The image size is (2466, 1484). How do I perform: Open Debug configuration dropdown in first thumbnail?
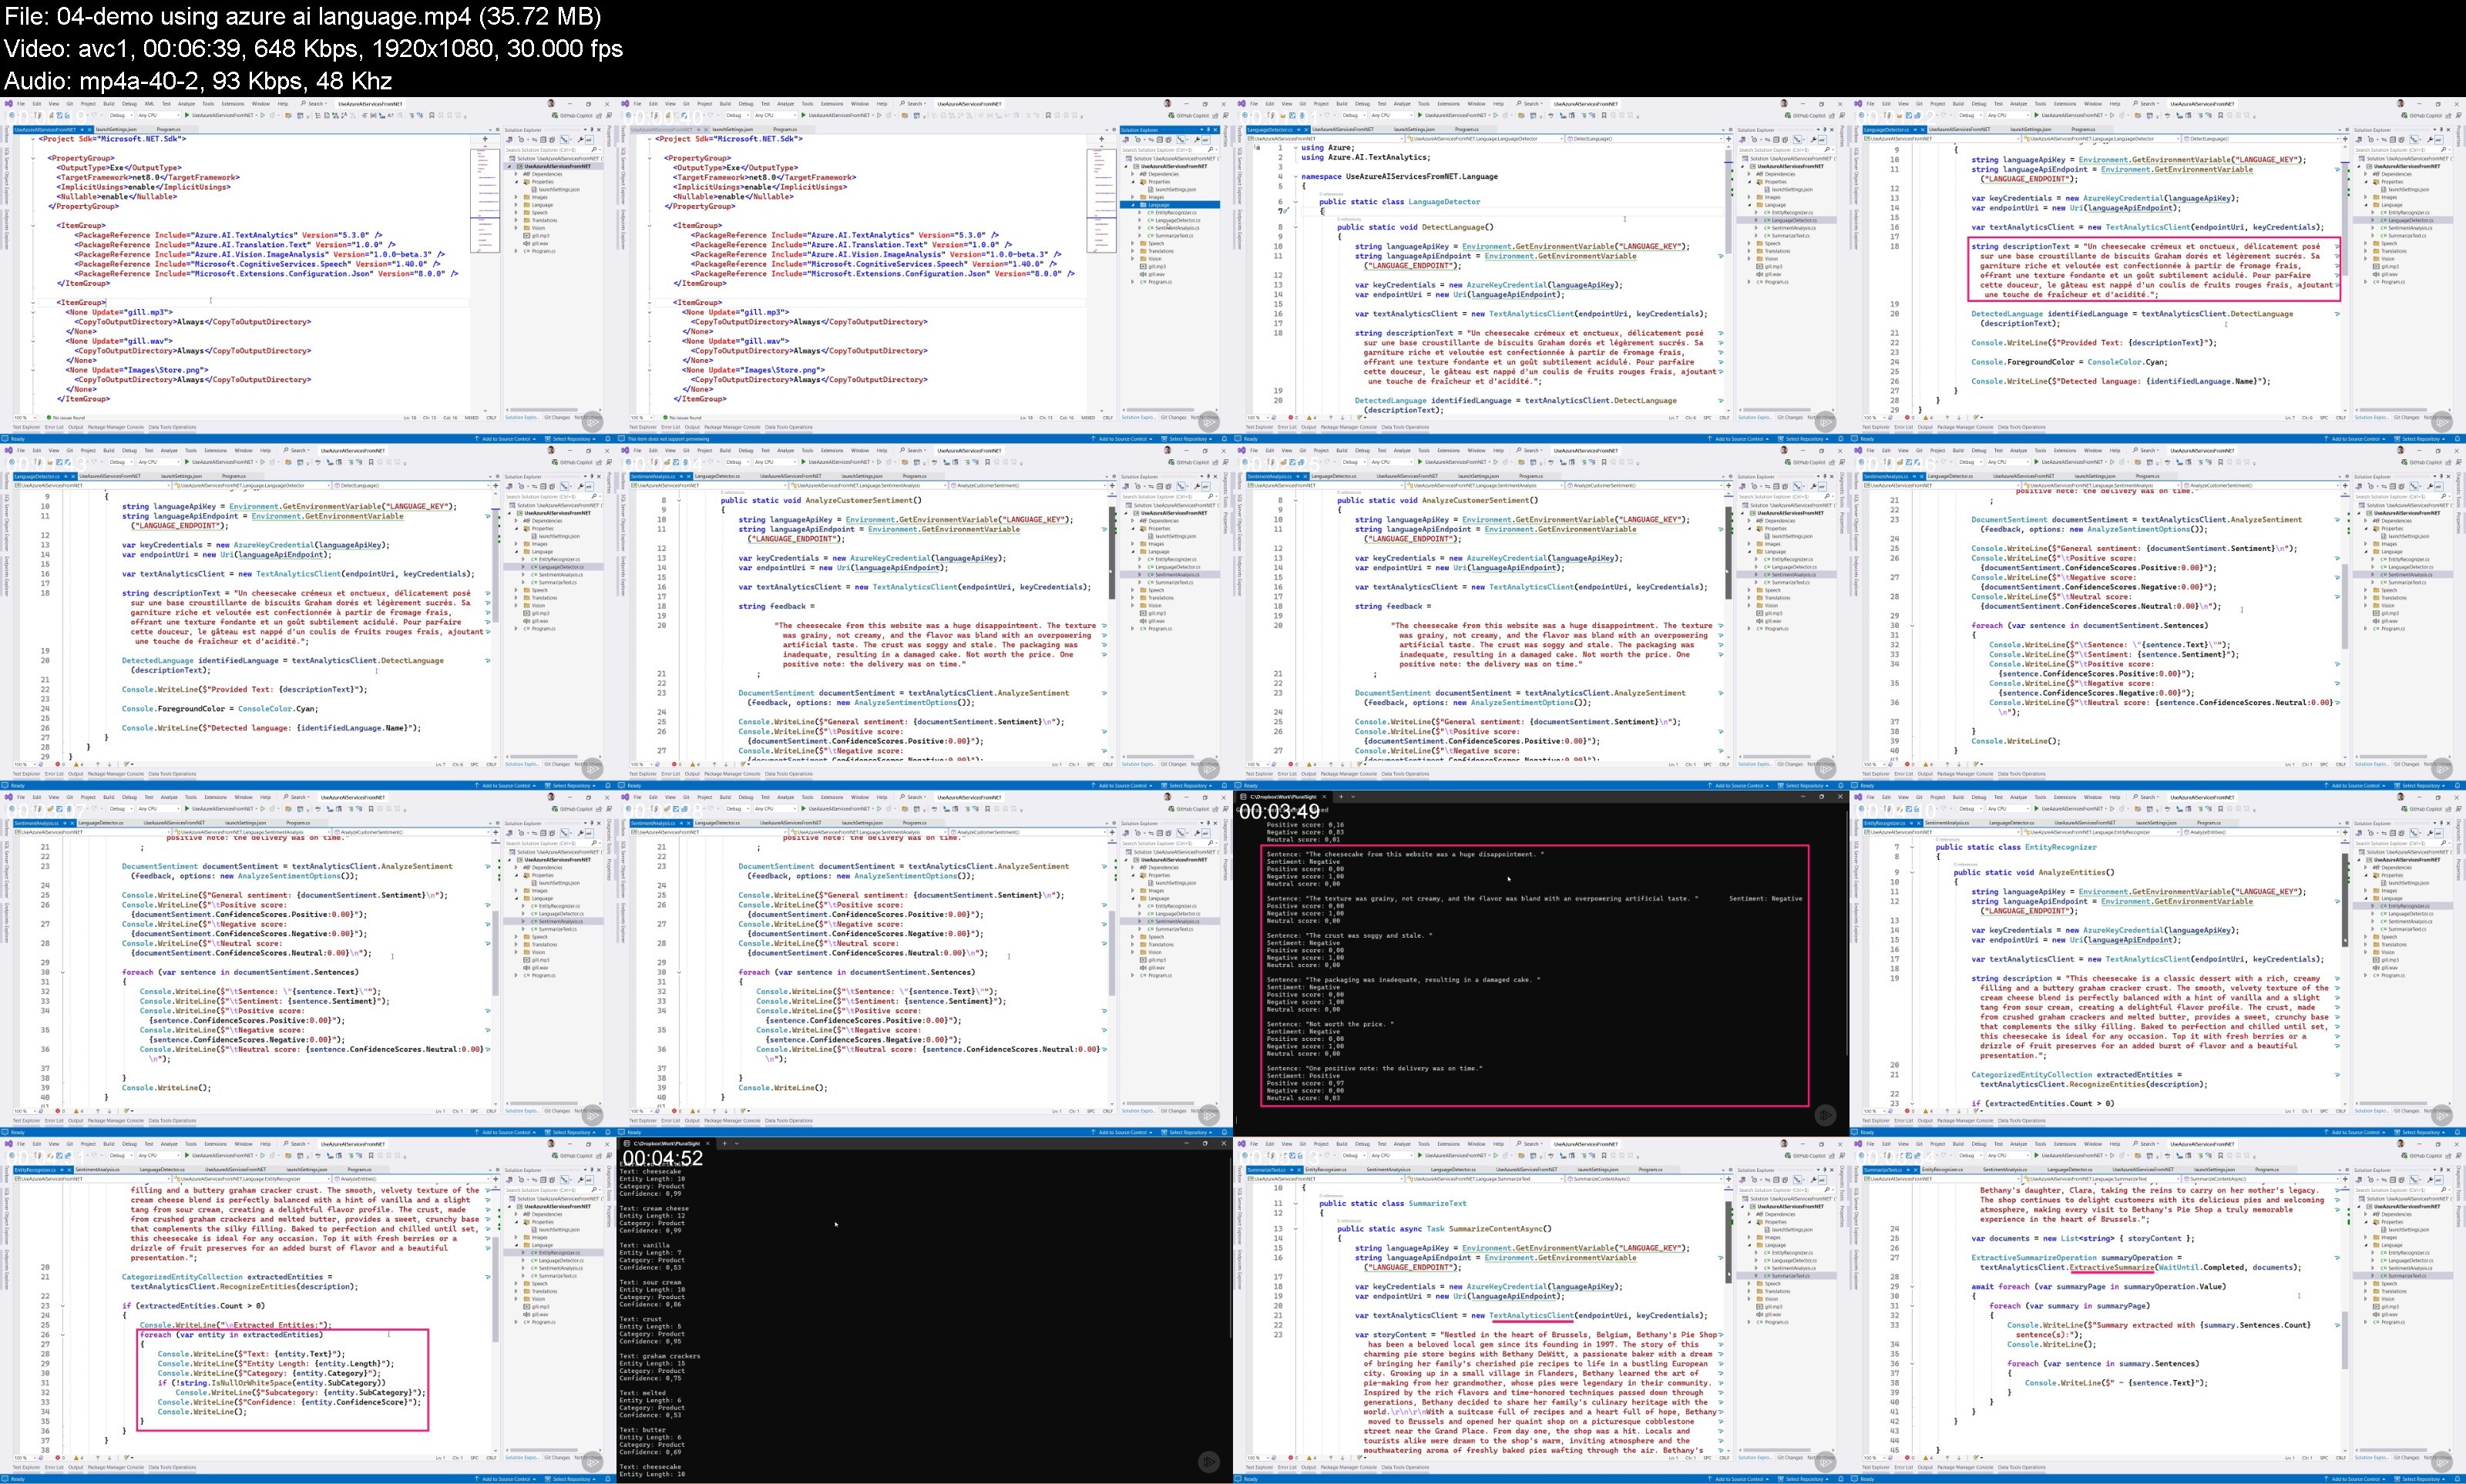click(x=121, y=115)
